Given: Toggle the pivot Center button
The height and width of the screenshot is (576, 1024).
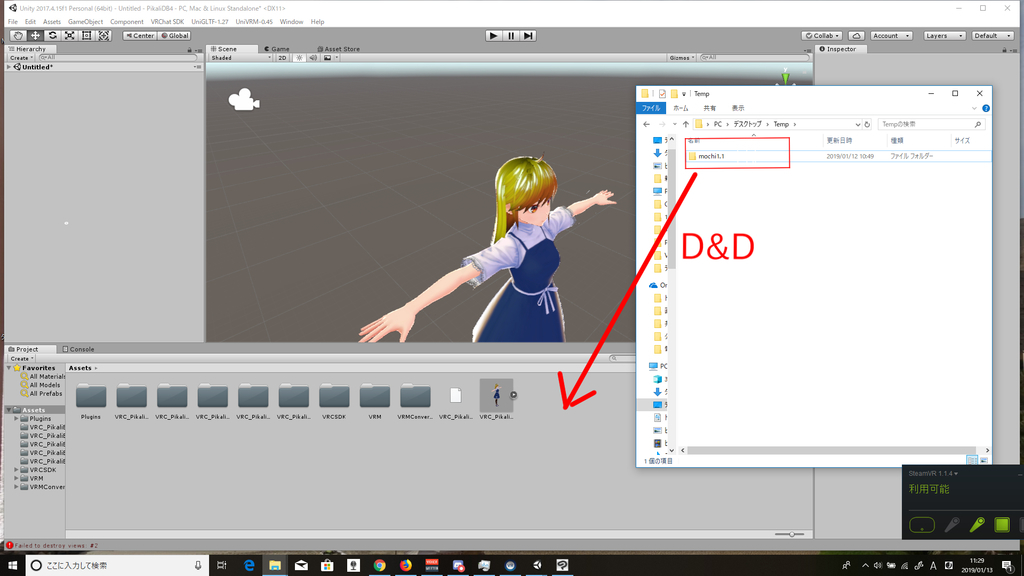Looking at the screenshot, I should point(140,36).
